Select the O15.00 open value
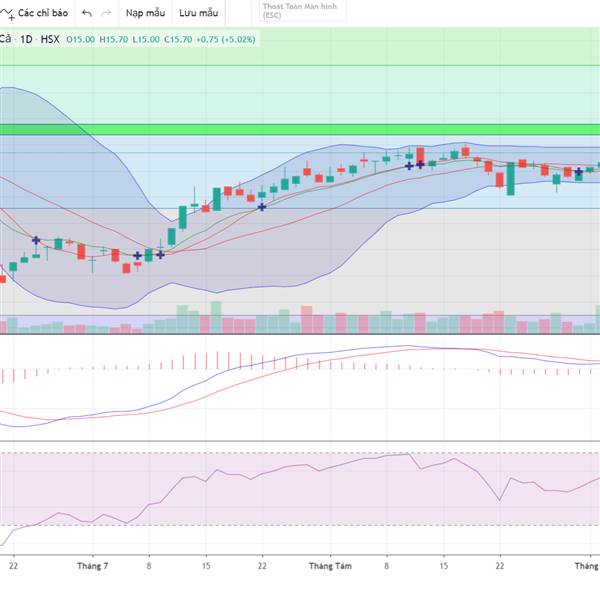Image resolution: width=600 pixels, height=600 pixels. [80, 39]
